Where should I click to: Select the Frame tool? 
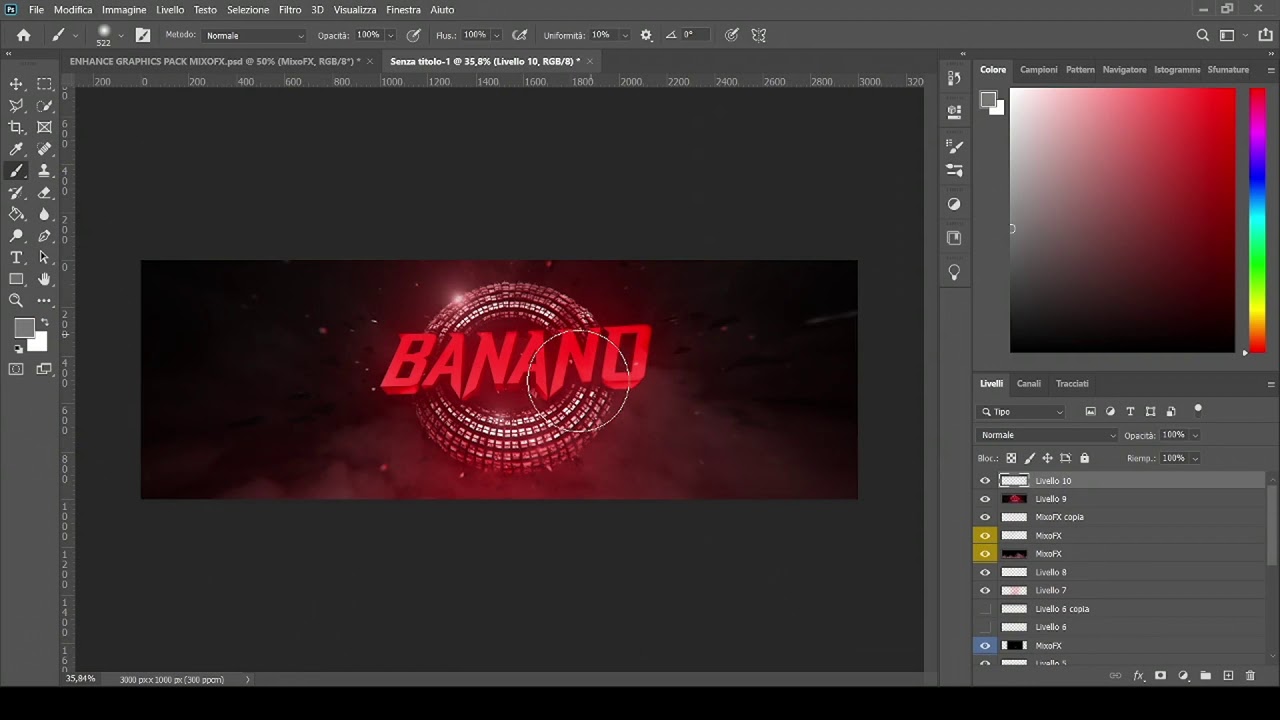44,127
